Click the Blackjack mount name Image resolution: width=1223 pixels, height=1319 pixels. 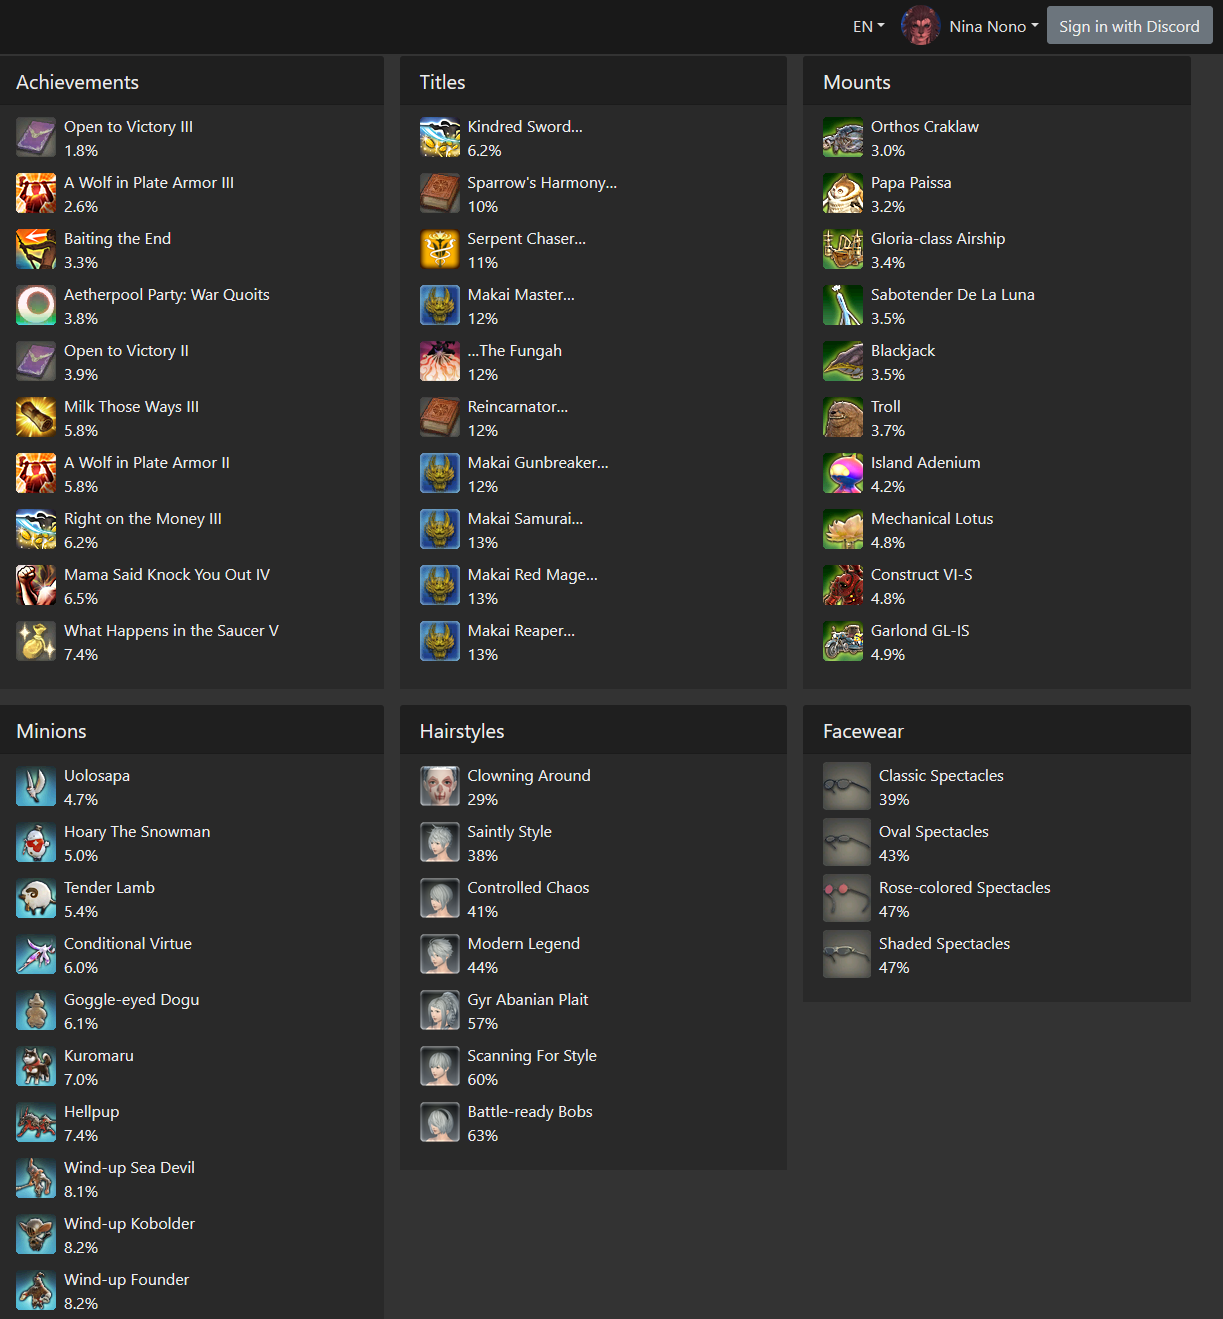(x=903, y=351)
